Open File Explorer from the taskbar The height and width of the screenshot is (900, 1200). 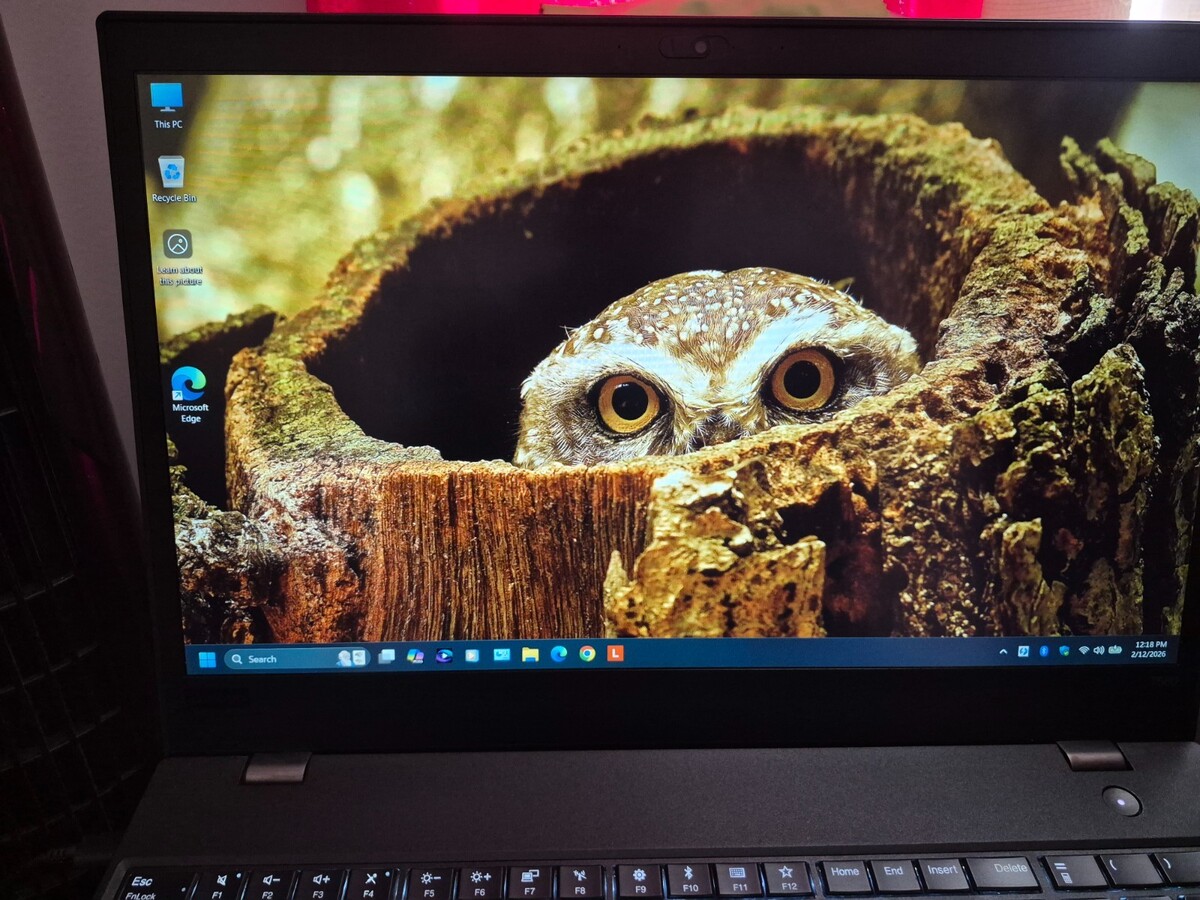click(x=530, y=655)
